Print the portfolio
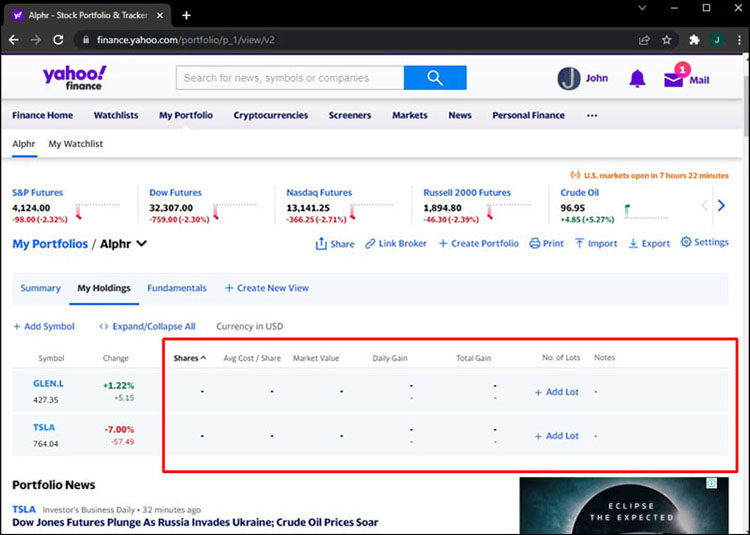This screenshot has width=750, height=535. [547, 243]
